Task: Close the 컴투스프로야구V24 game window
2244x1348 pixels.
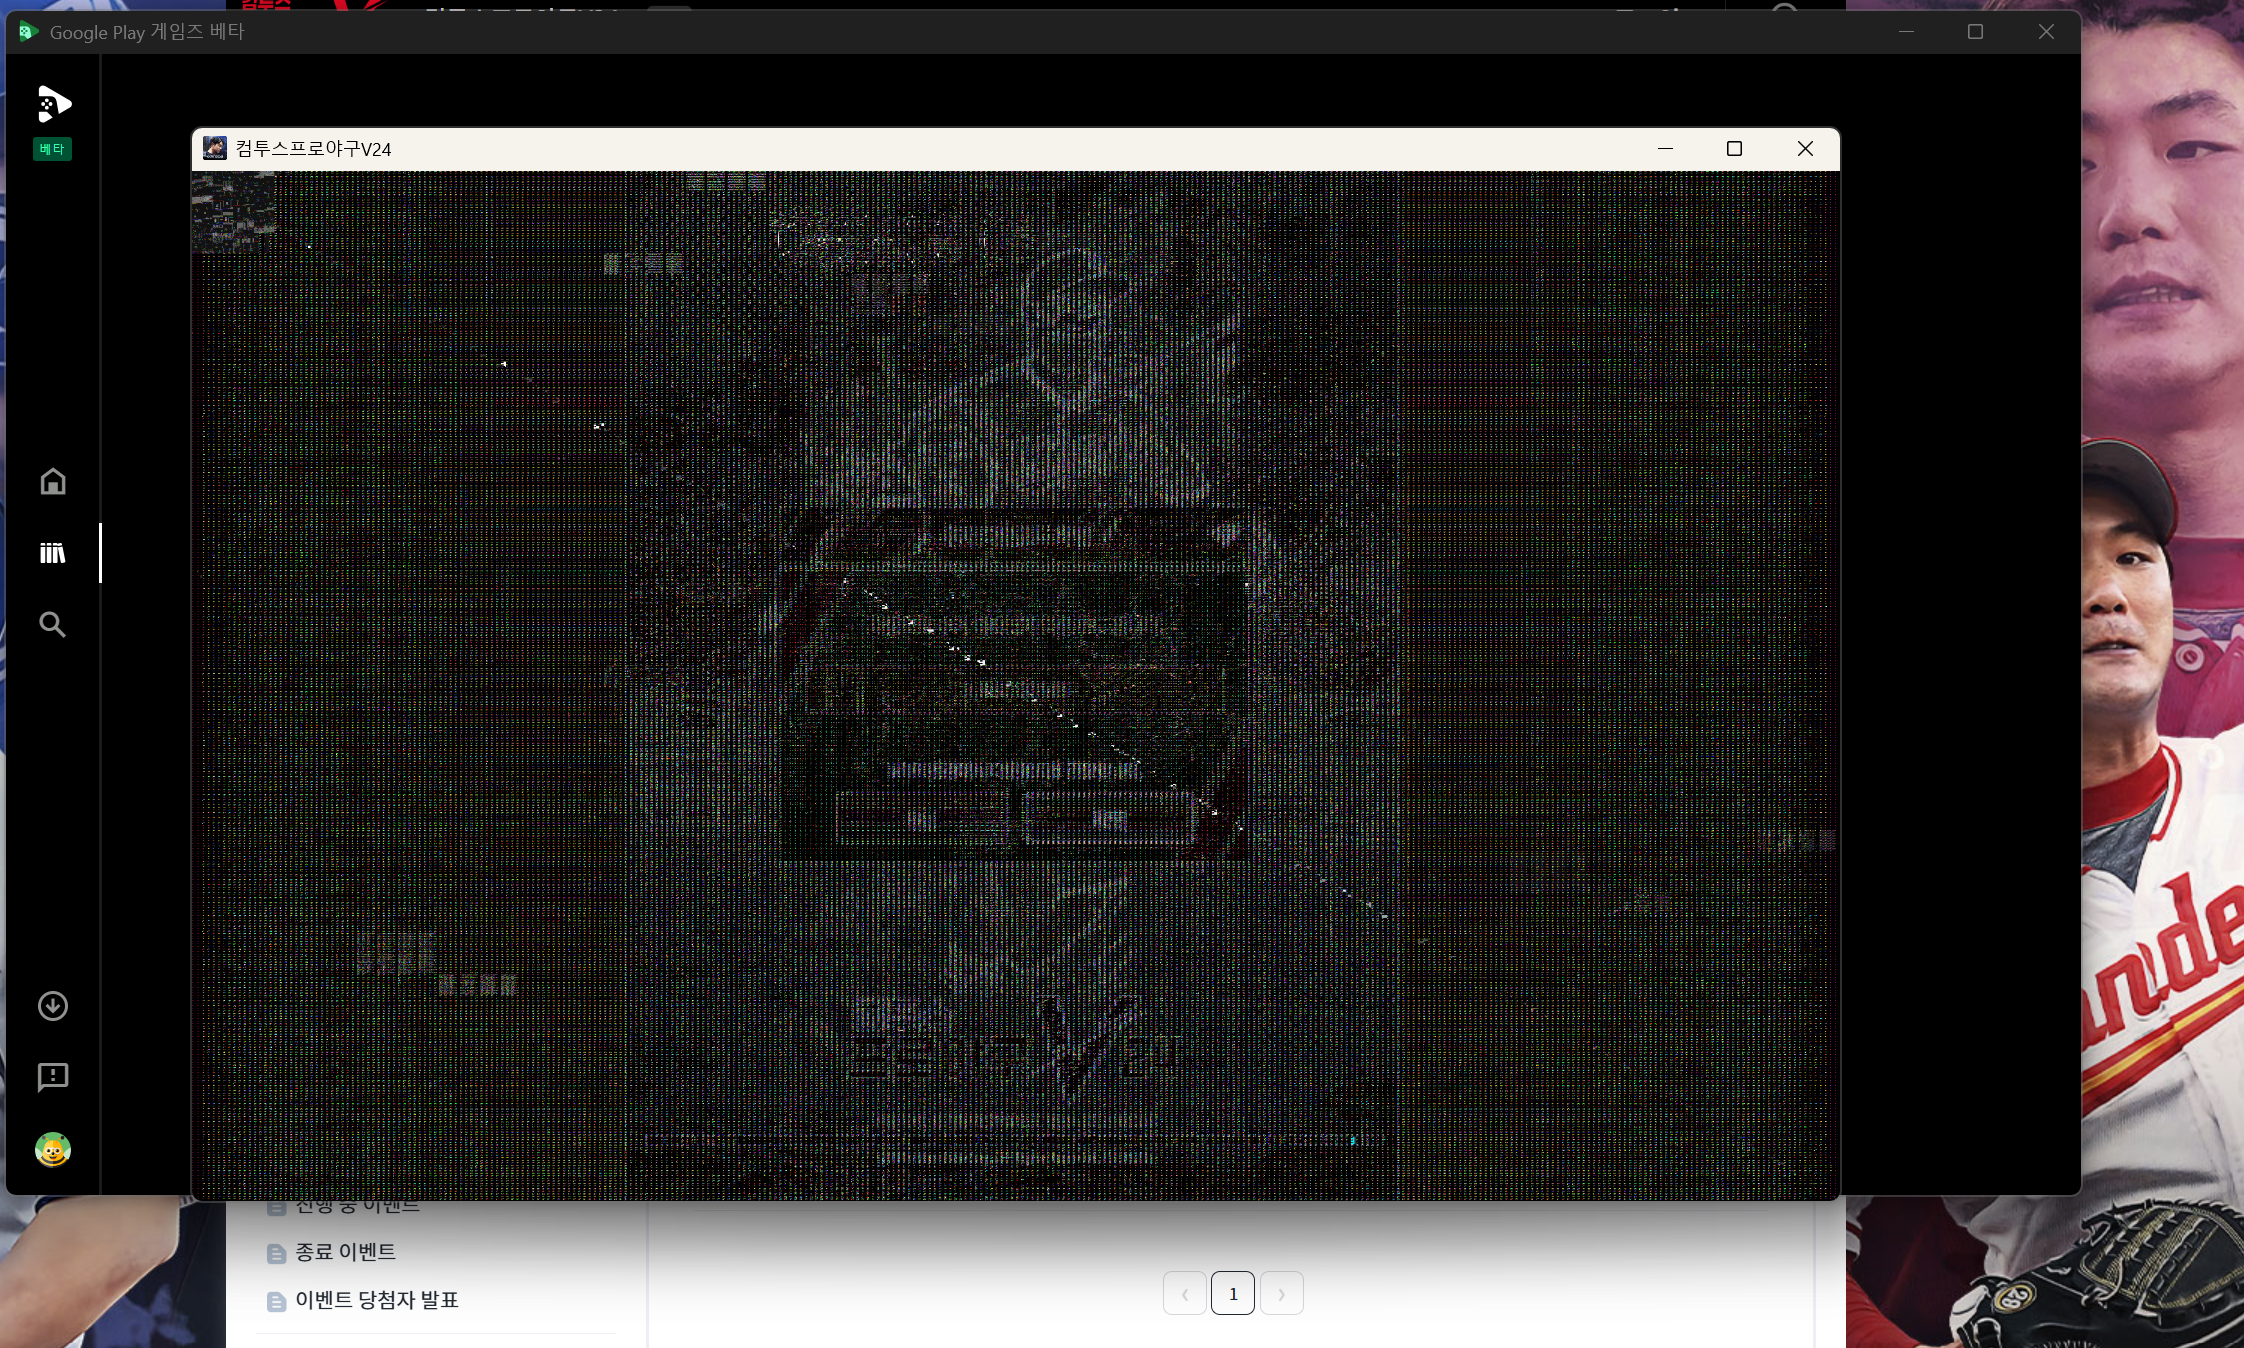Action: click(x=1805, y=148)
